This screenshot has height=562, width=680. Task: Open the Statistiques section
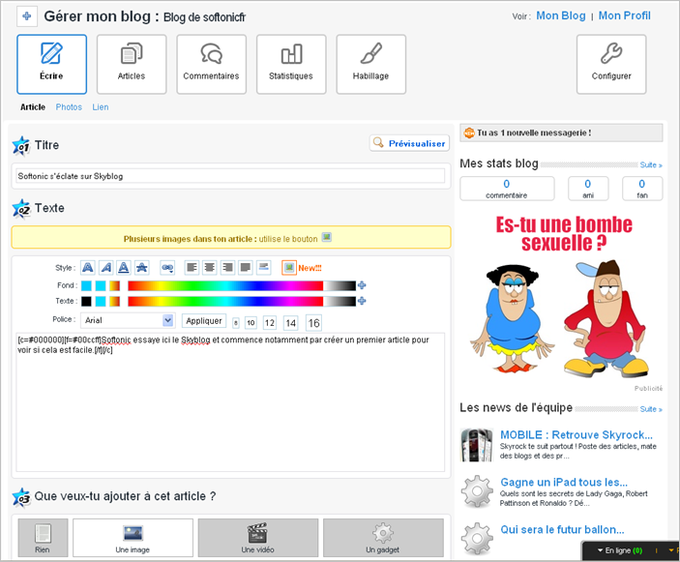pyautogui.click(x=291, y=64)
